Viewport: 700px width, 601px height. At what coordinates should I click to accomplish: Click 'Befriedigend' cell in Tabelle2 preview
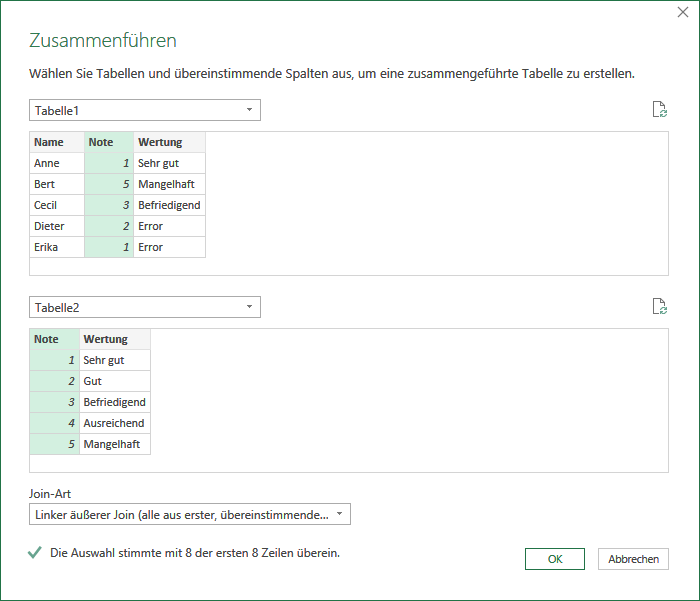(115, 402)
